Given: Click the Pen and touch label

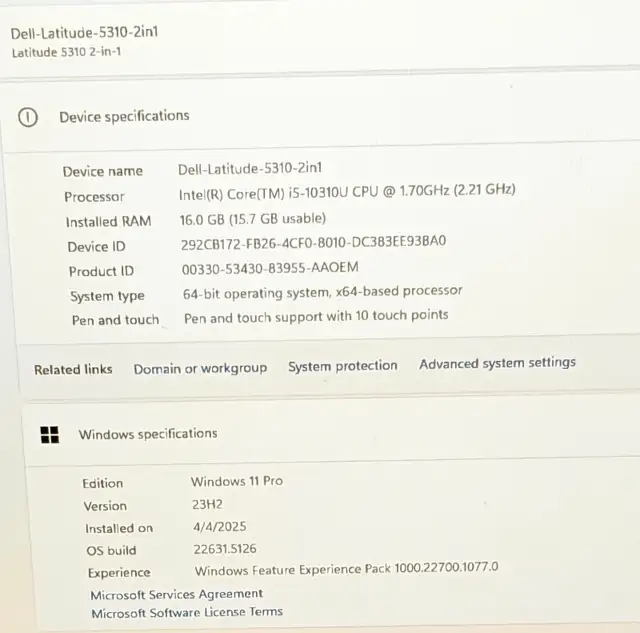Looking at the screenshot, I should tap(116, 320).
